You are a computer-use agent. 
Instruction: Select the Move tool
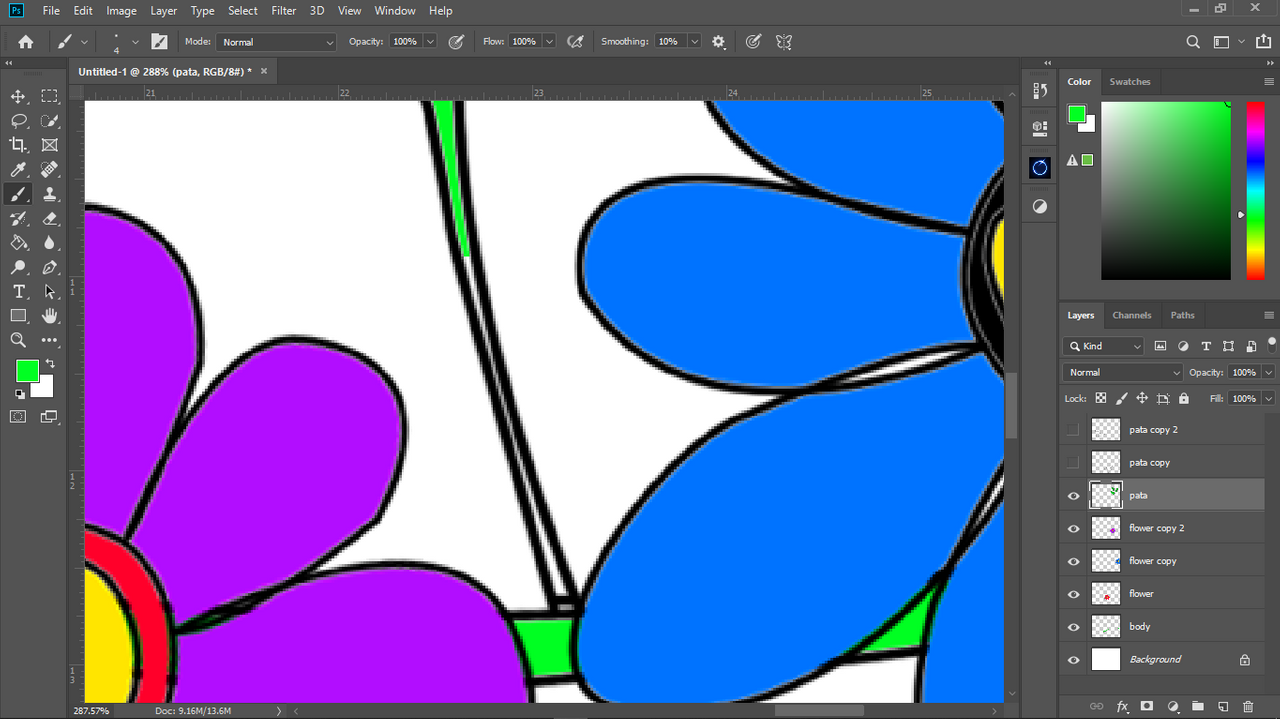18,96
